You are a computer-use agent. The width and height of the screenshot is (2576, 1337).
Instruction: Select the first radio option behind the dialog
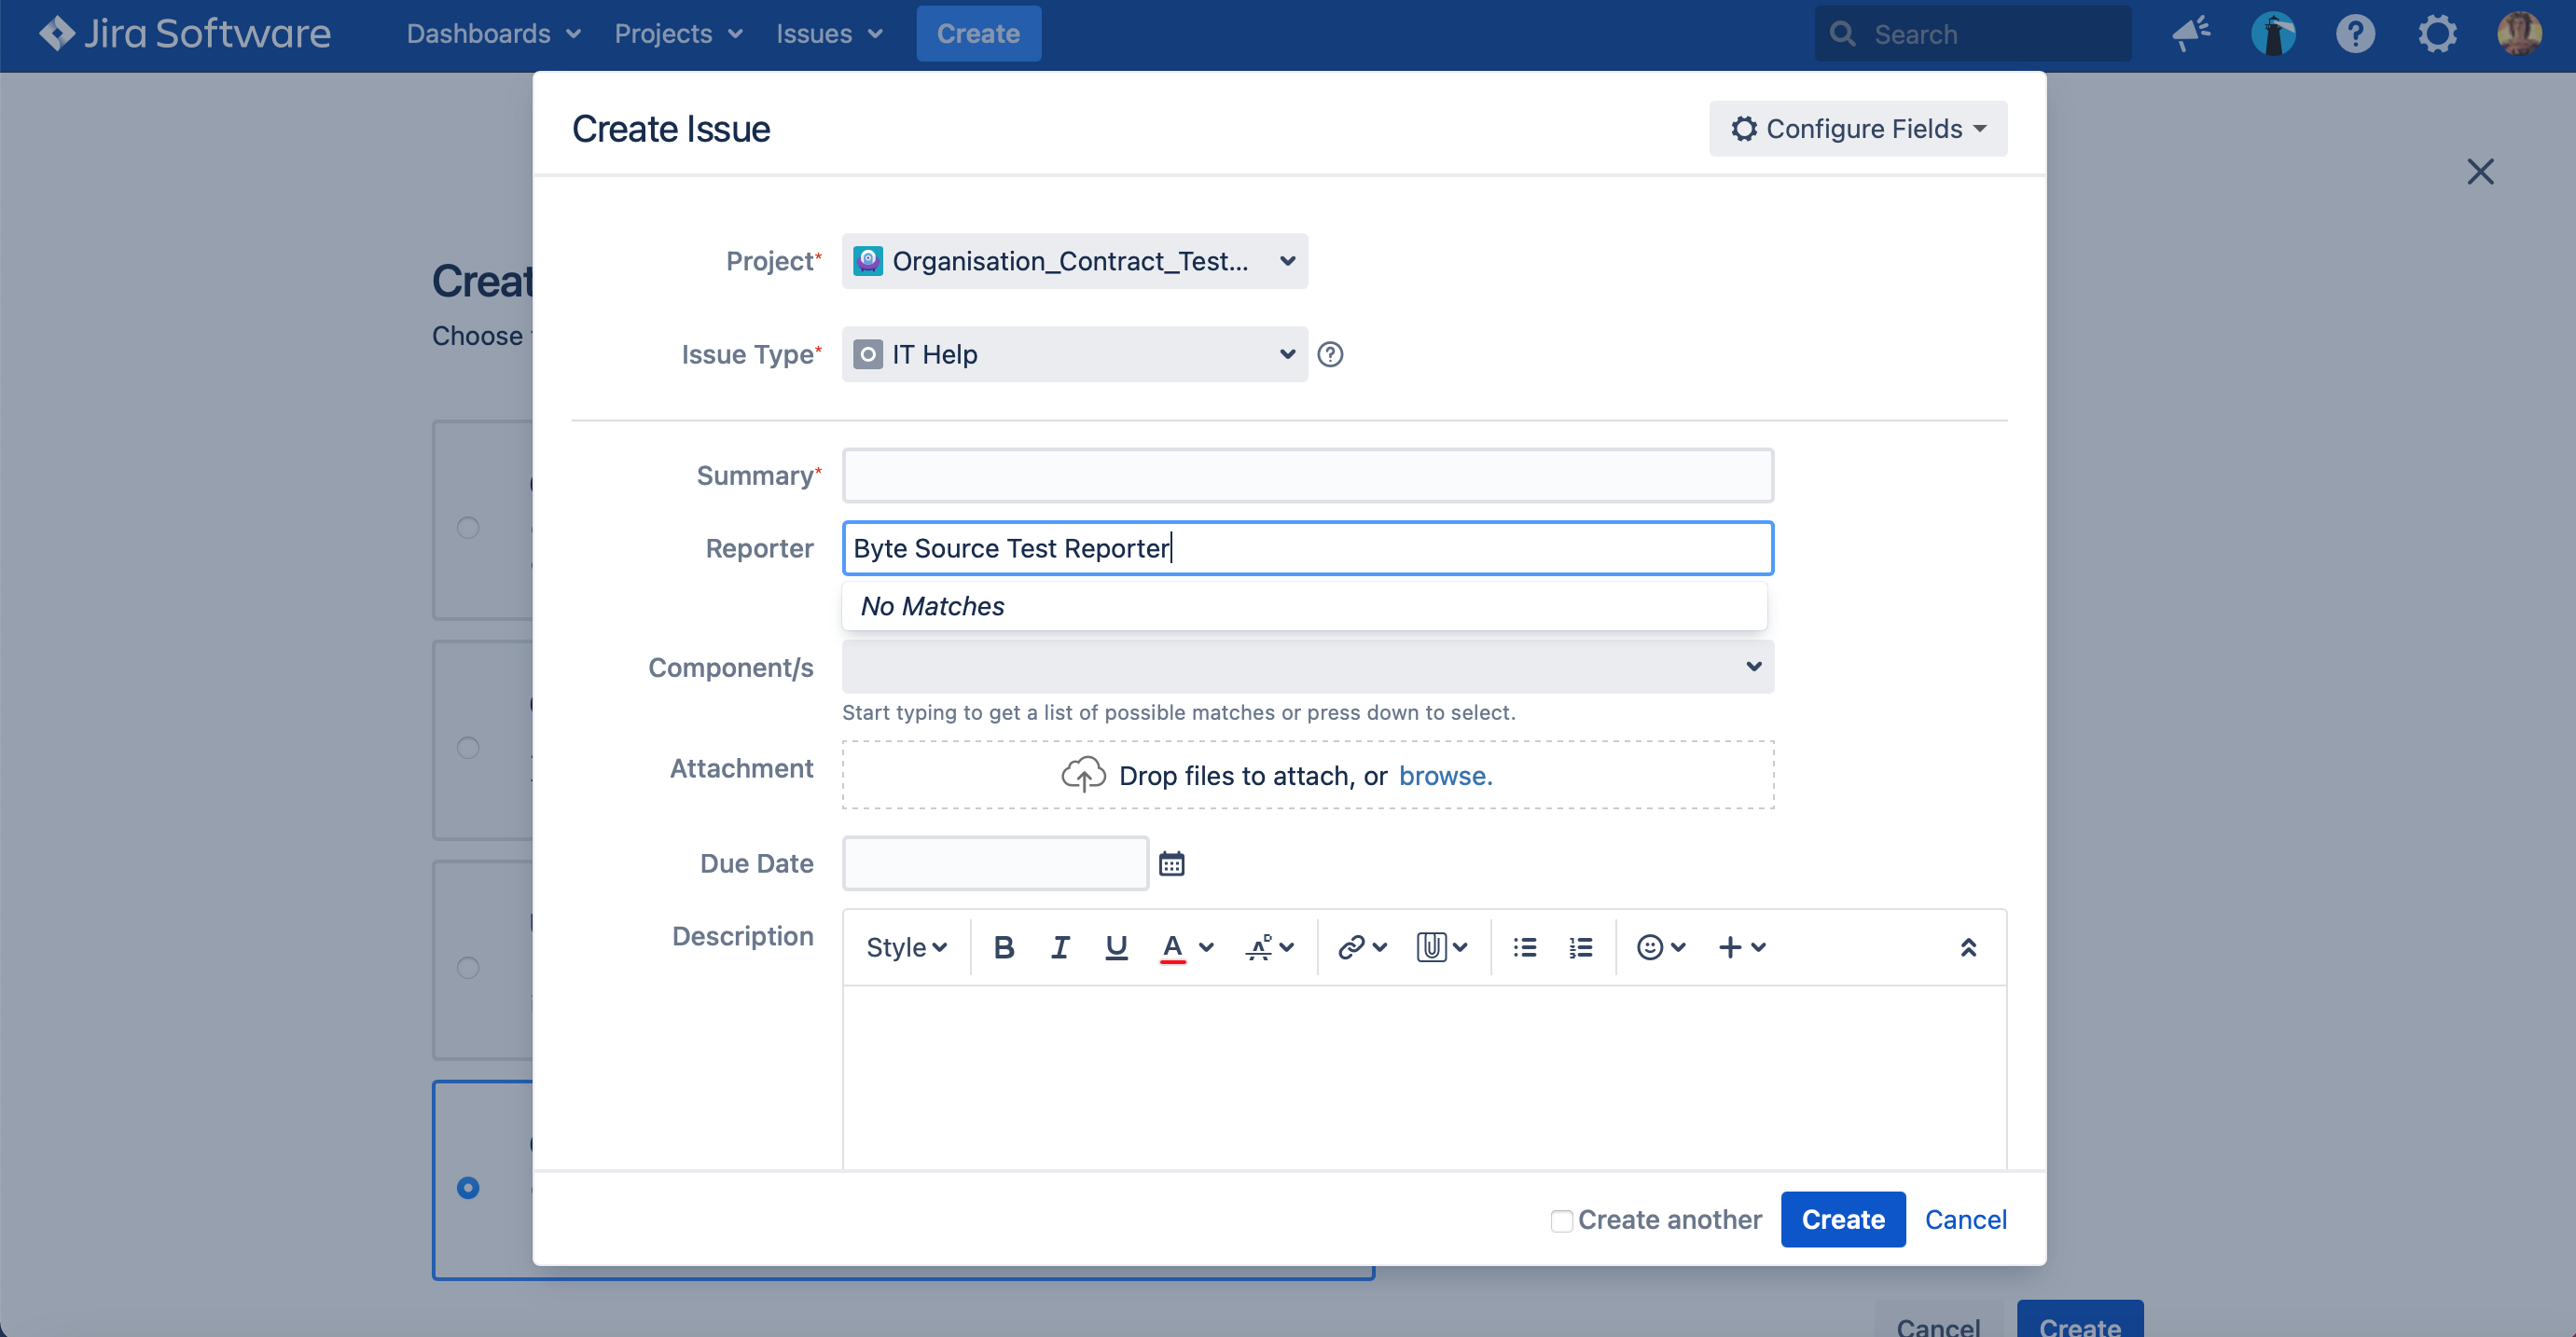(x=468, y=527)
